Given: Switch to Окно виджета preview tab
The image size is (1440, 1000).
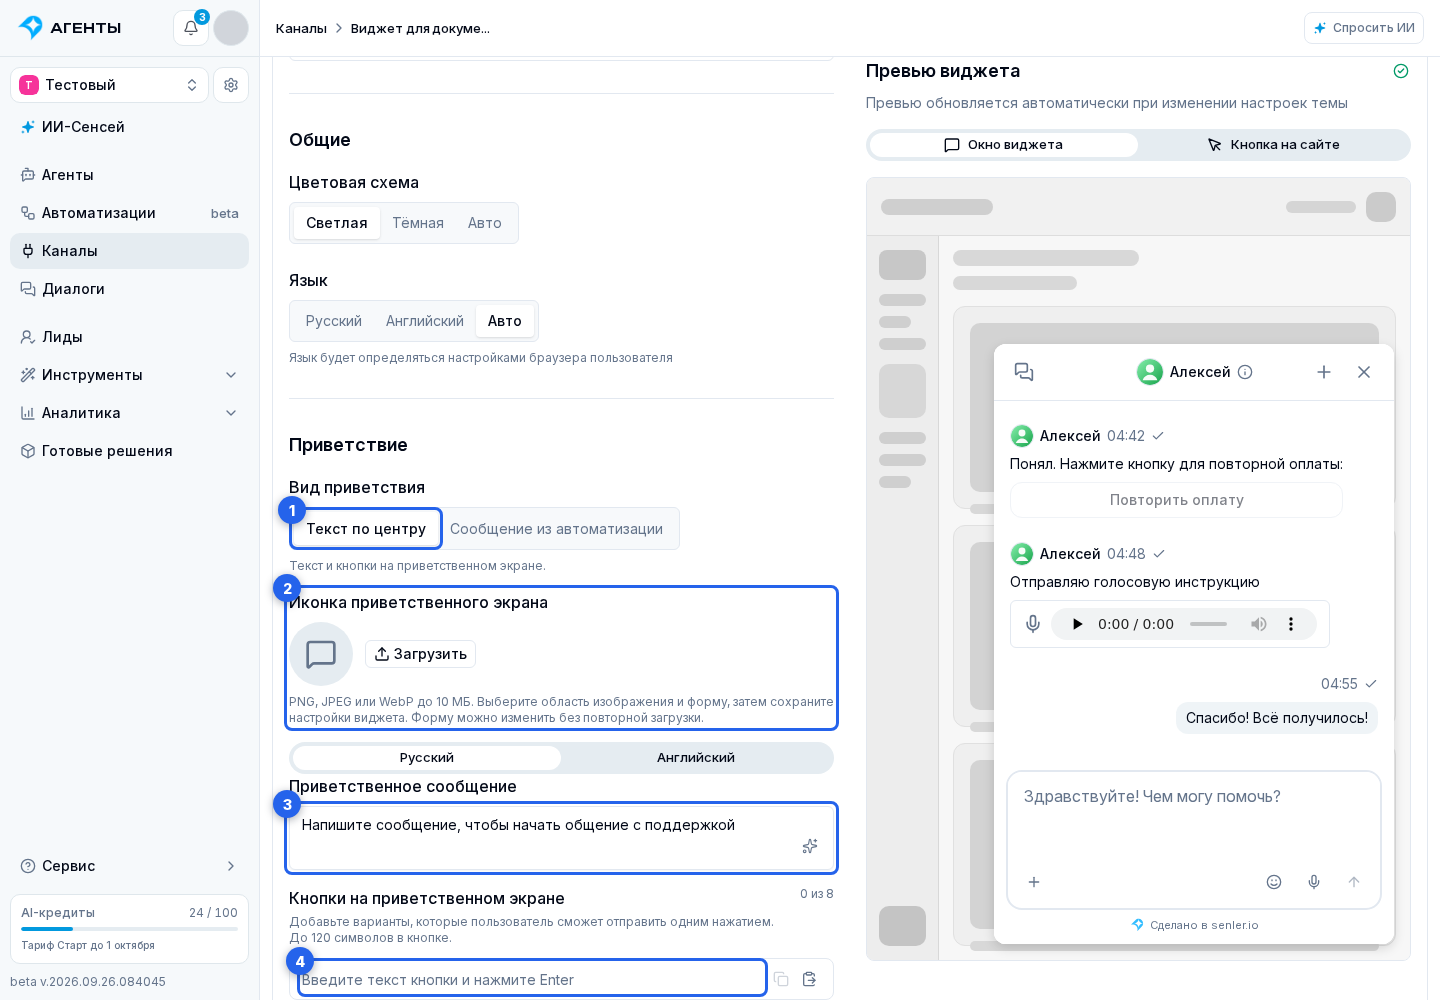Looking at the screenshot, I should (x=1004, y=145).
